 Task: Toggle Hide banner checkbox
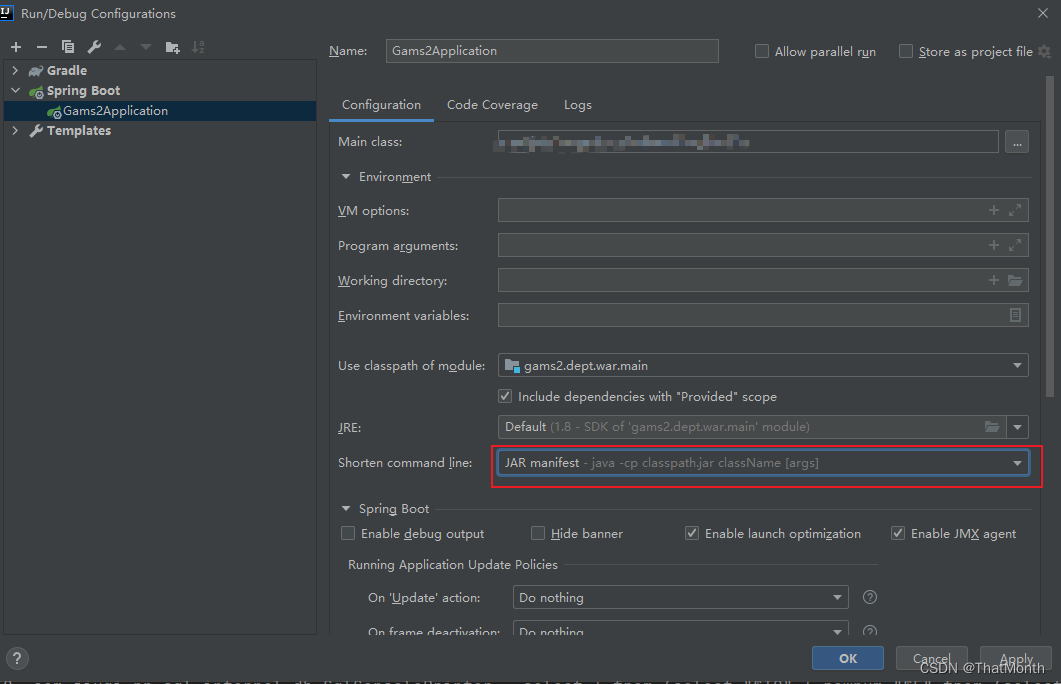tap(538, 534)
